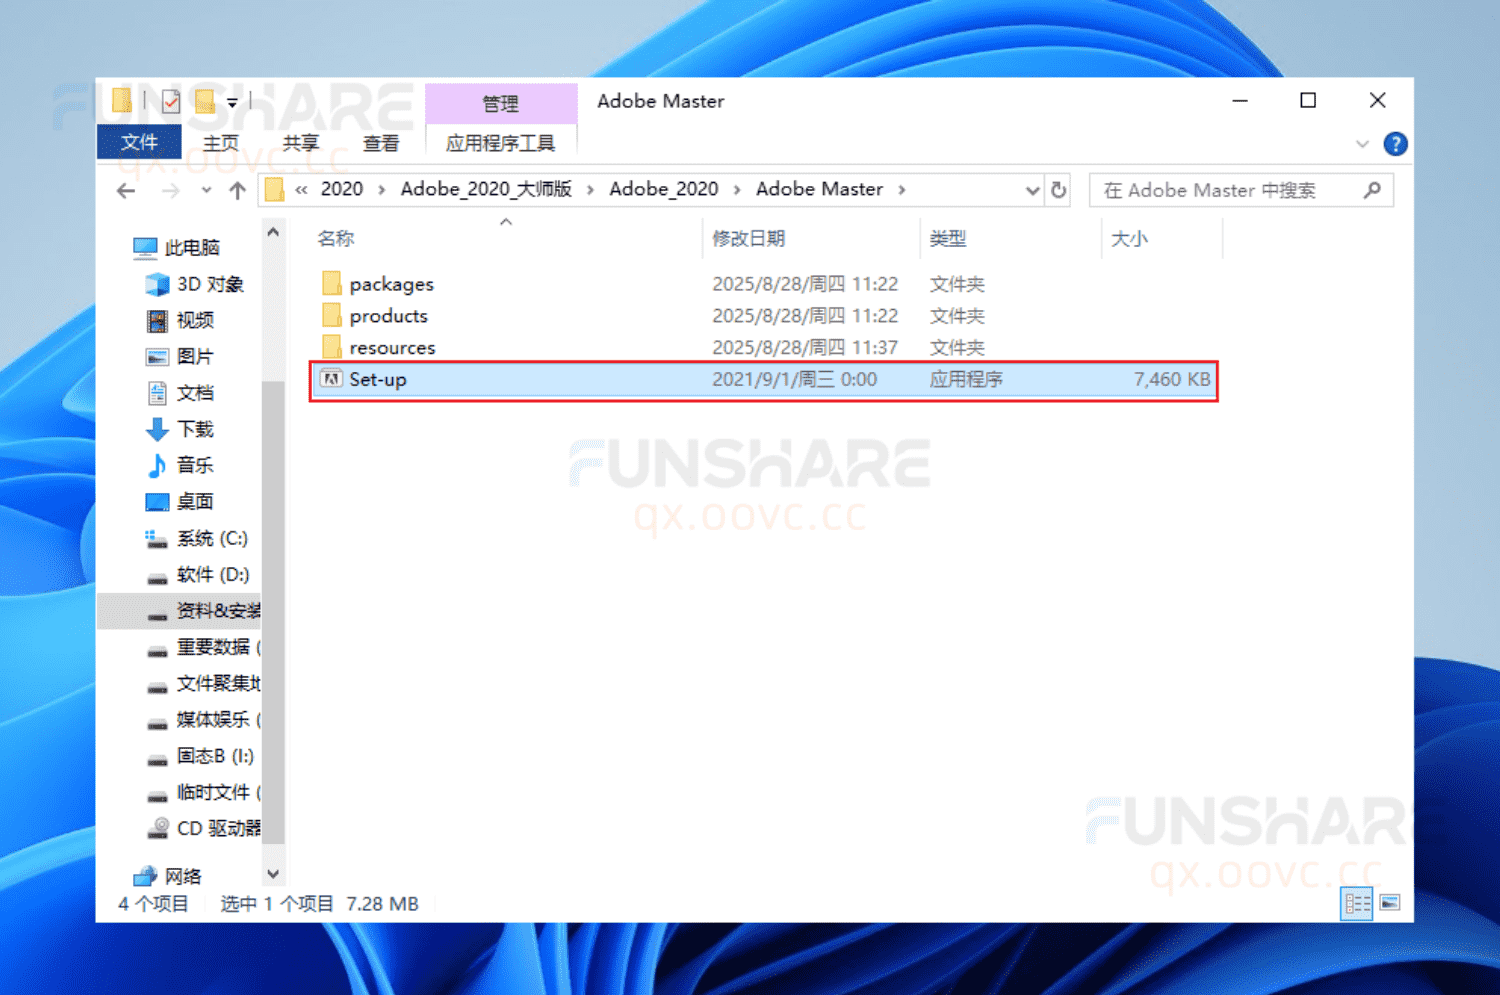Refresh the Adobe Master folder view
This screenshot has width=1500, height=995.
pos(1057,189)
